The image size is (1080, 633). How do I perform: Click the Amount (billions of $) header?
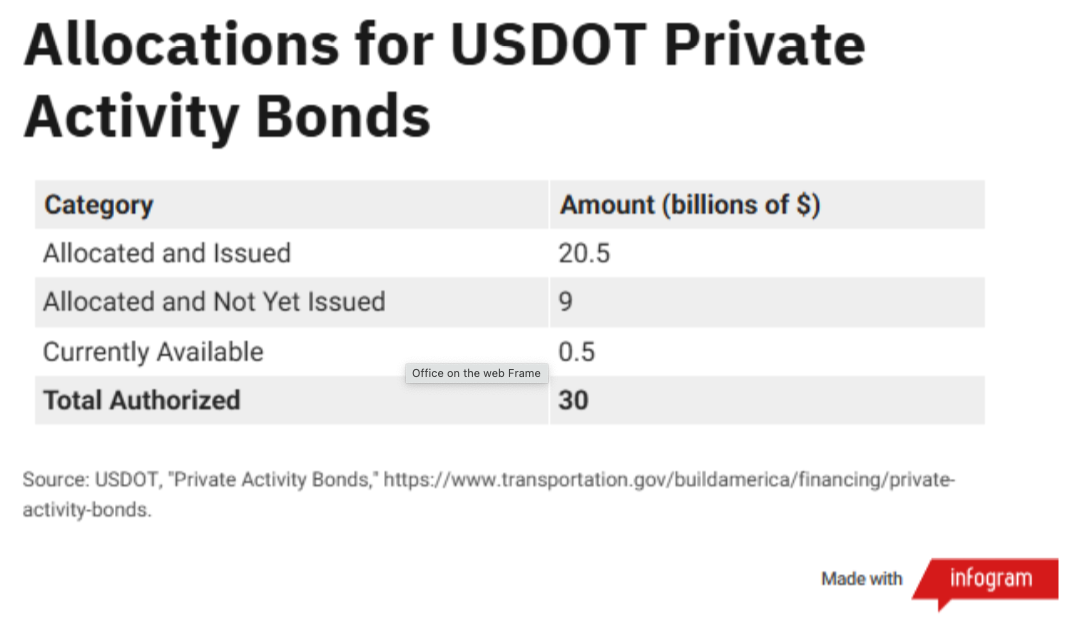coord(690,205)
